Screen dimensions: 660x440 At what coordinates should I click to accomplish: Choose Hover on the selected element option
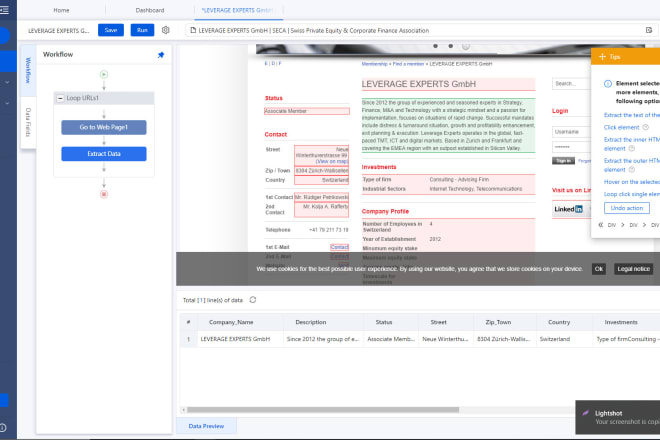coord(632,182)
